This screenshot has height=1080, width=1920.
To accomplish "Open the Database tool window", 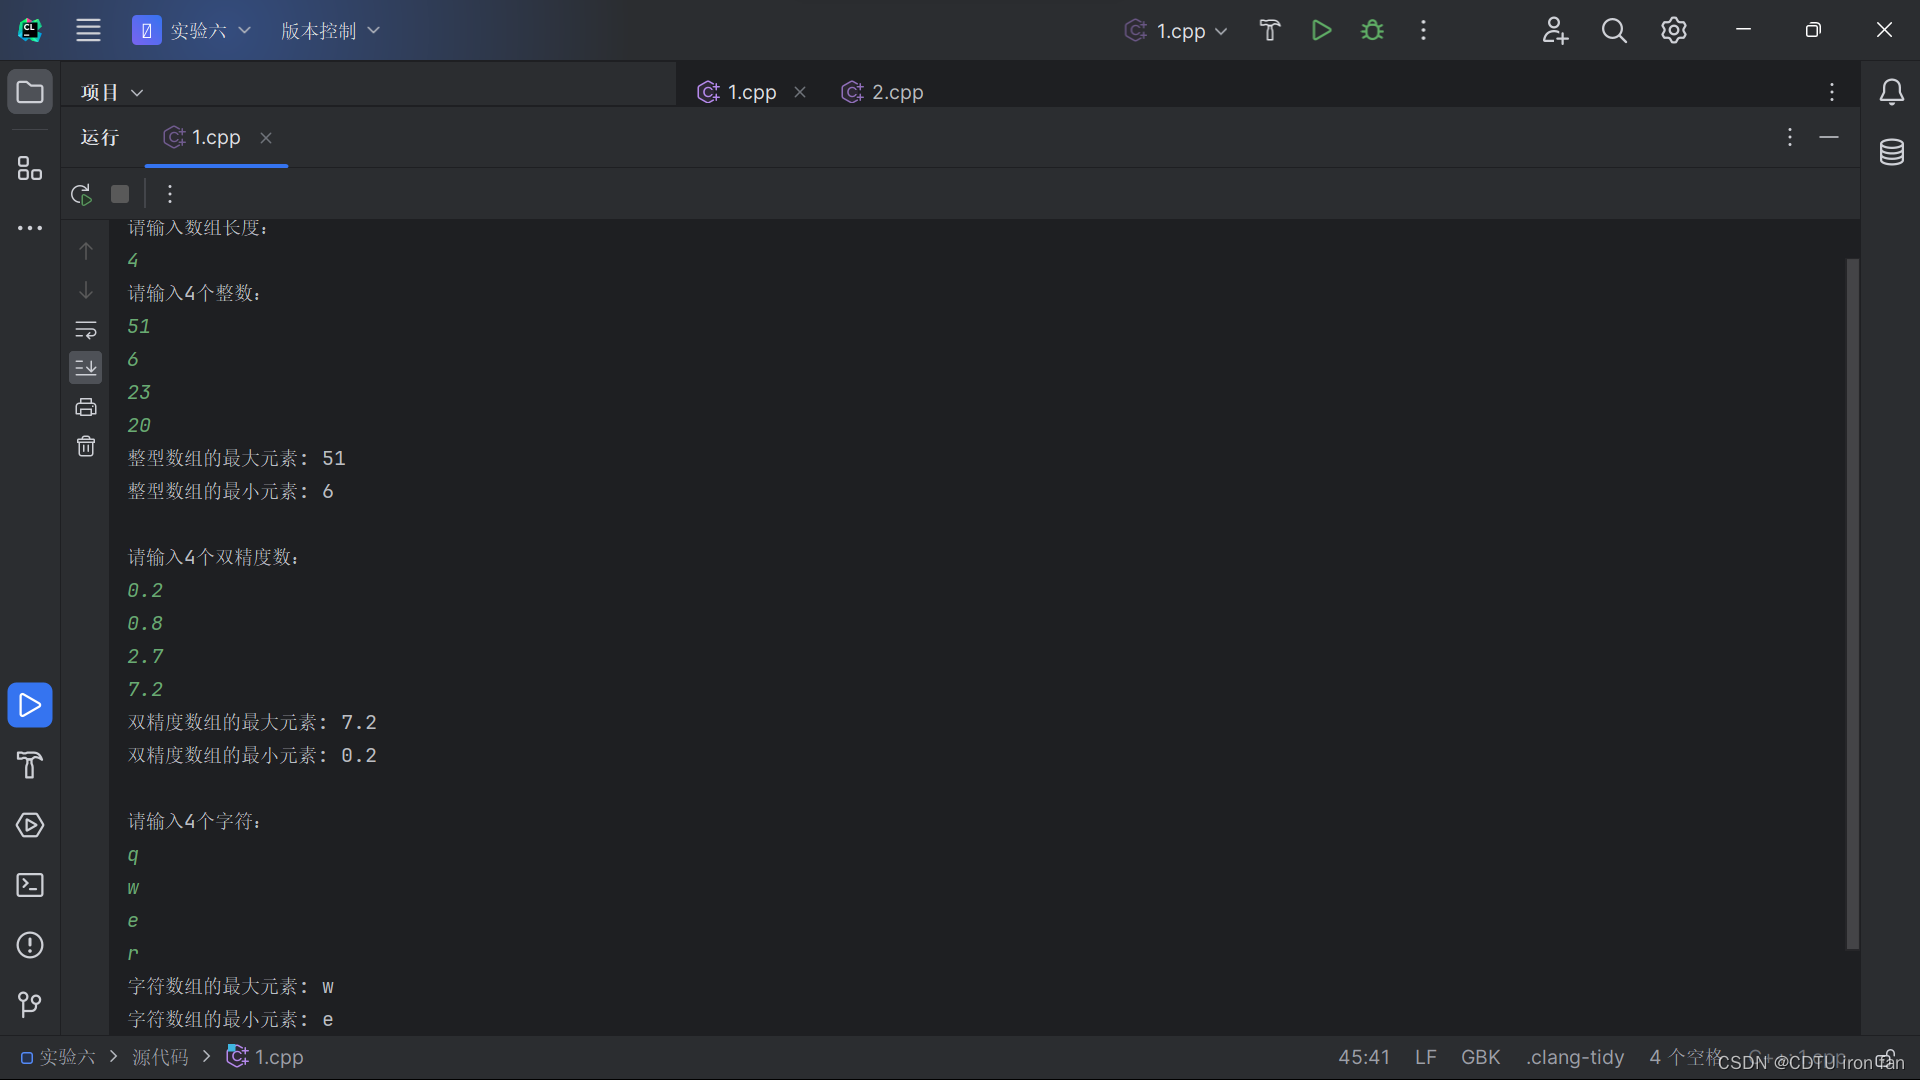I will [x=1891, y=152].
